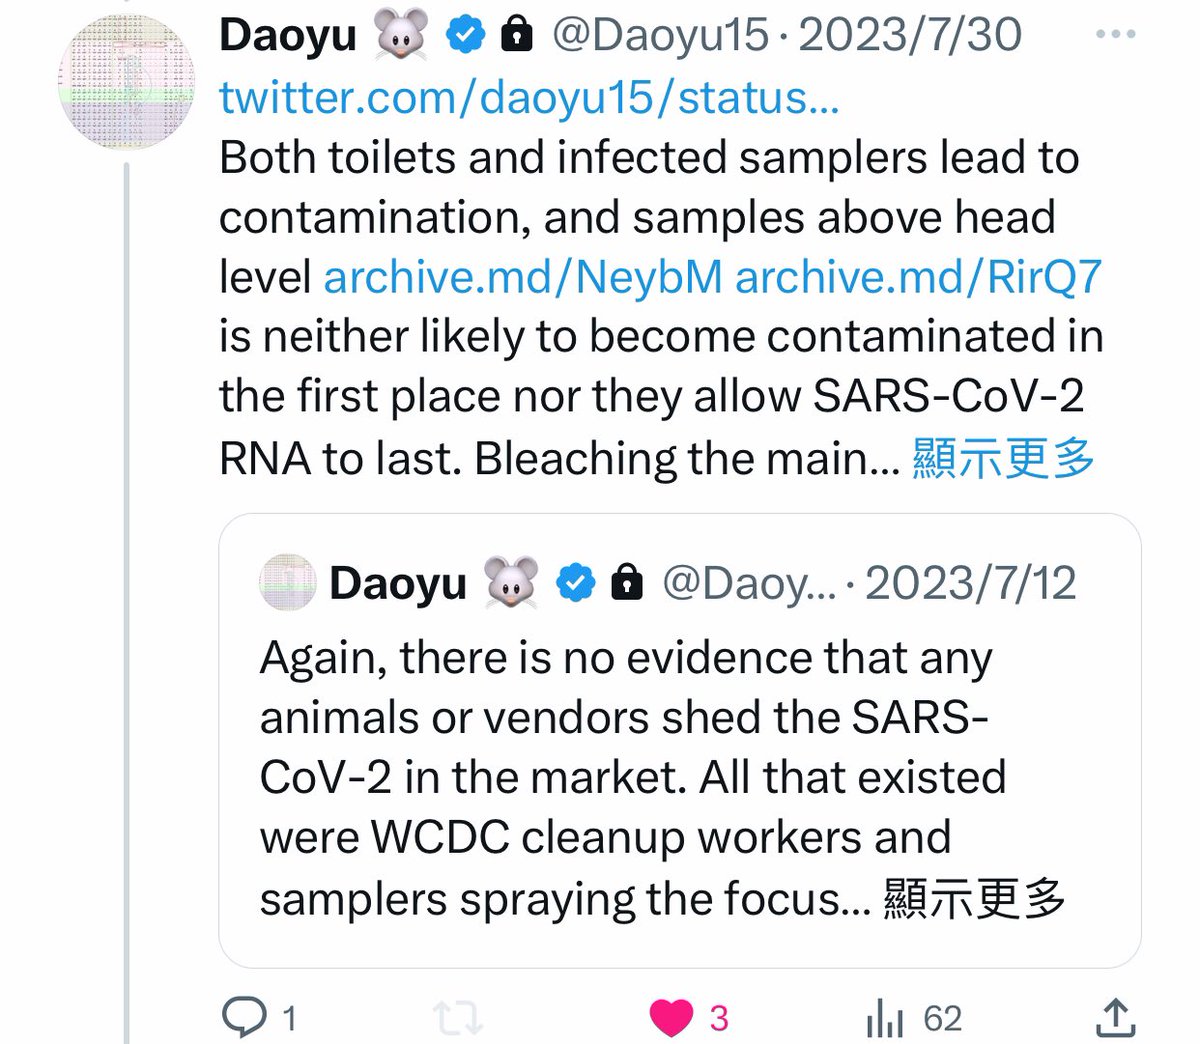The image size is (1200, 1044).
Task: Open the twitter.com/daoyu15/status link
Action: (529, 98)
